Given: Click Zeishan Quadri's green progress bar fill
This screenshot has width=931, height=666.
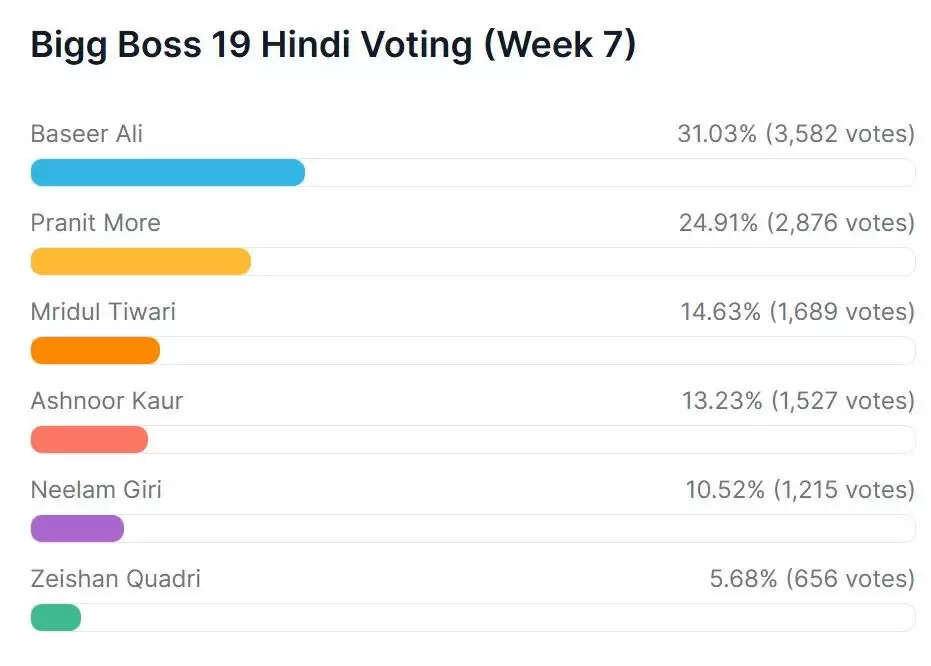Looking at the screenshot, I should tap(55, 618).
